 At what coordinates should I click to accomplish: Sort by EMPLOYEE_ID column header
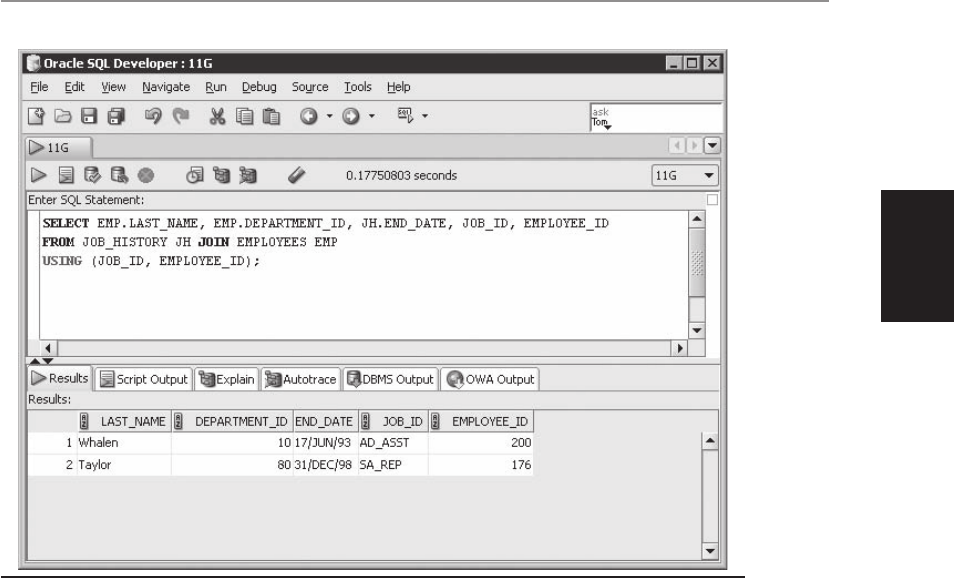(x=481, y=421)
